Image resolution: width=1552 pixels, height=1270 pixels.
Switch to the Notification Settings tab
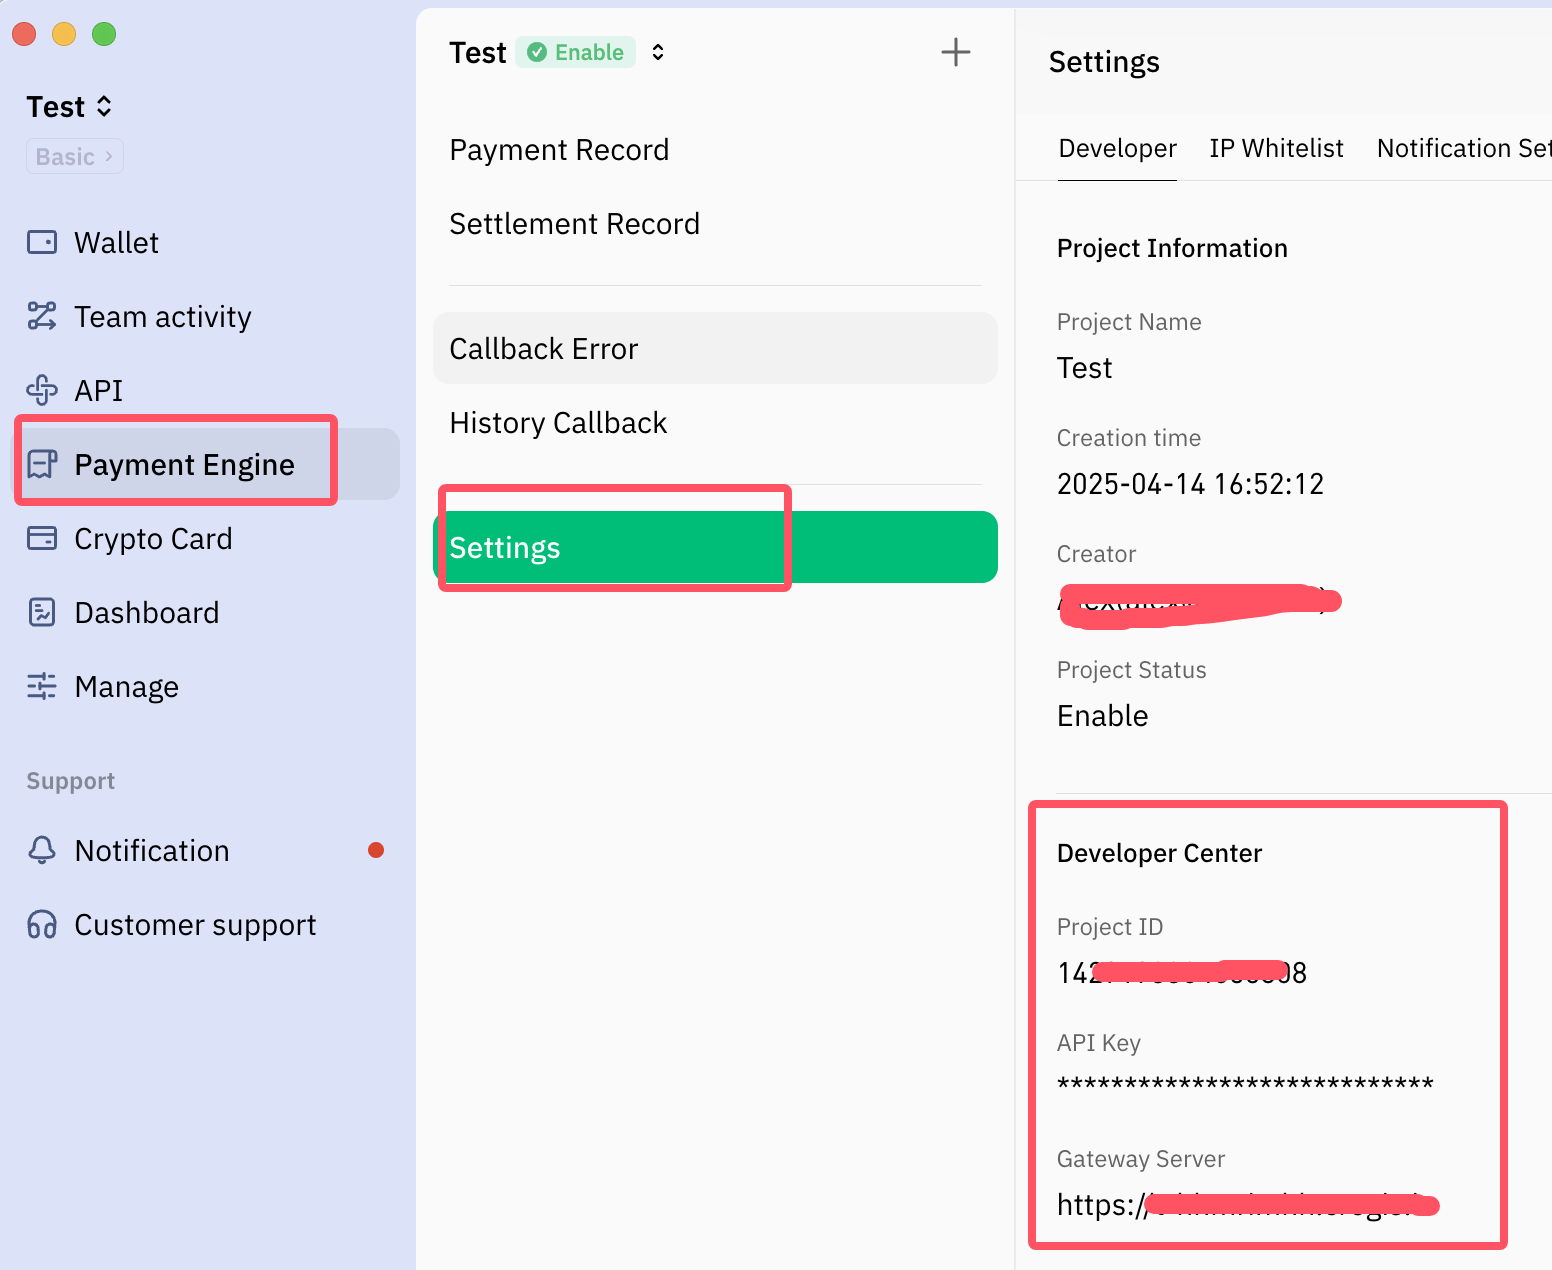click(x=1464, y=148)
